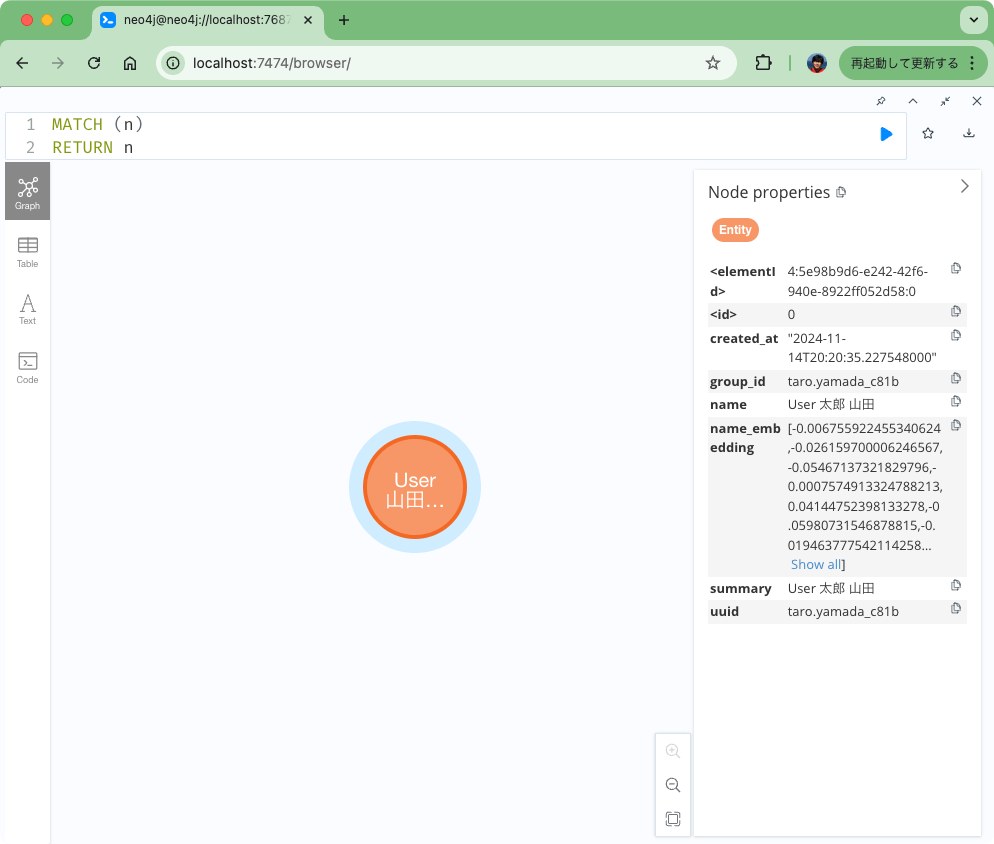
Task: Collapse the Node properties panel
Action: tap(964, 186)
